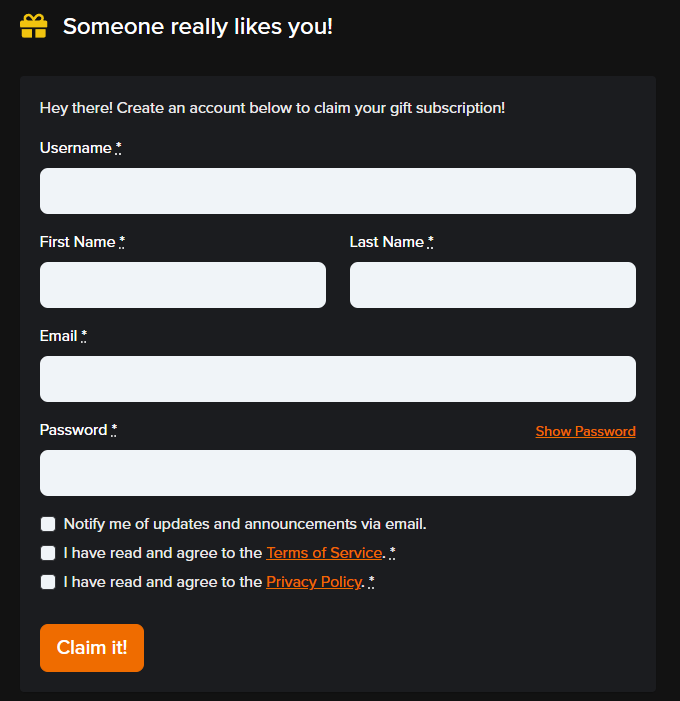Check the Terms of Service agreement box
Screen dimensions: 680x701
tap(48, 553)
